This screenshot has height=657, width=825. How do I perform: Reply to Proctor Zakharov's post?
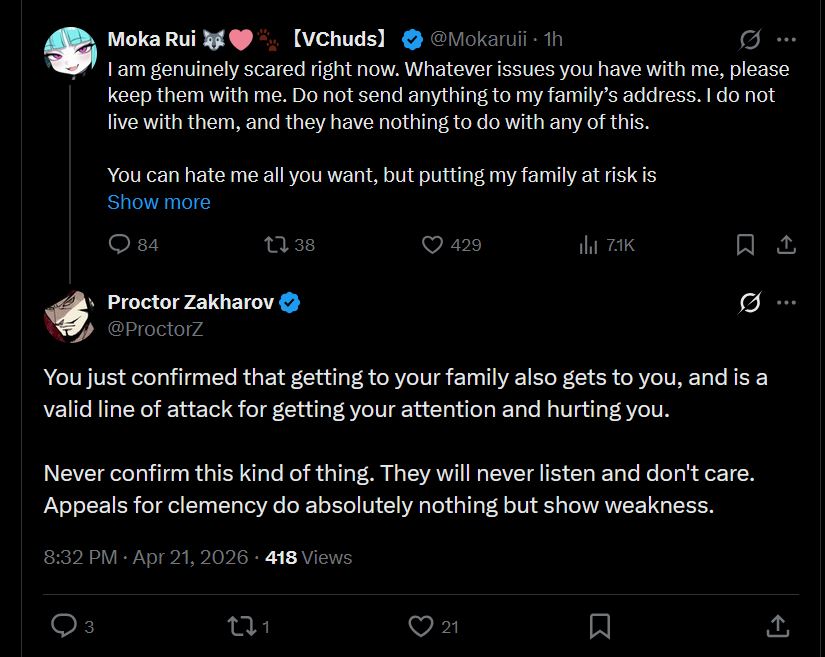[64, 626]
